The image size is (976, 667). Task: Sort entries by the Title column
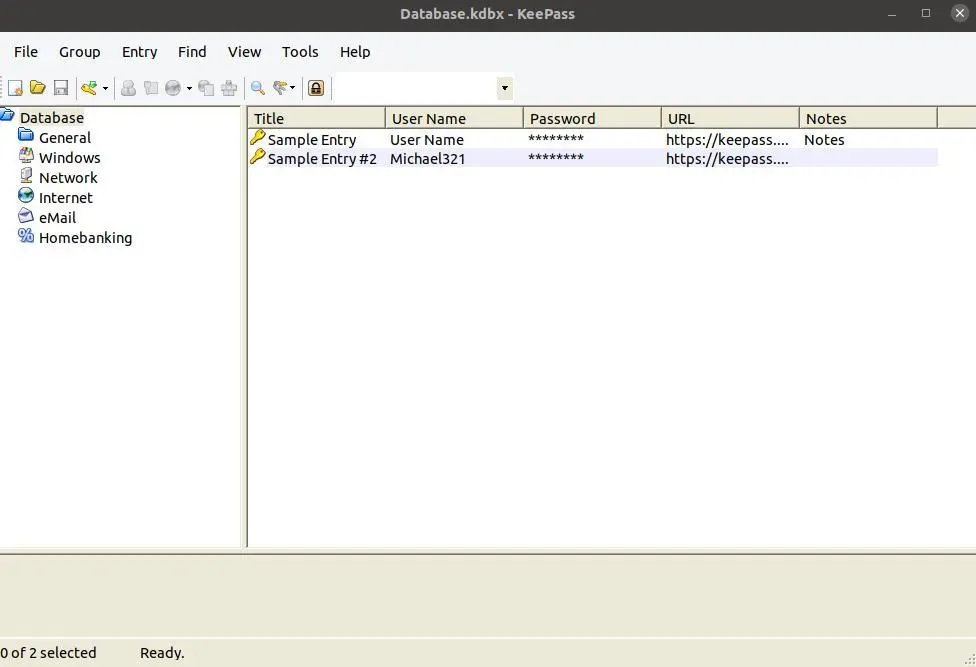click(x=316, y=118)
